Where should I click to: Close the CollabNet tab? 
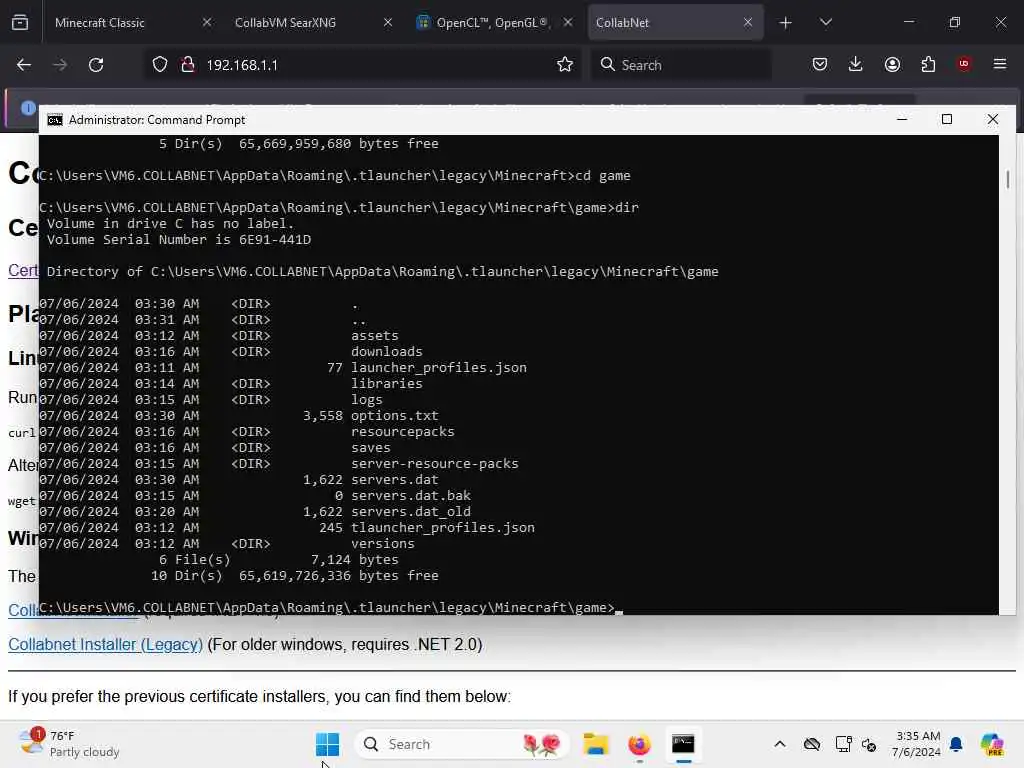point(748,22)
